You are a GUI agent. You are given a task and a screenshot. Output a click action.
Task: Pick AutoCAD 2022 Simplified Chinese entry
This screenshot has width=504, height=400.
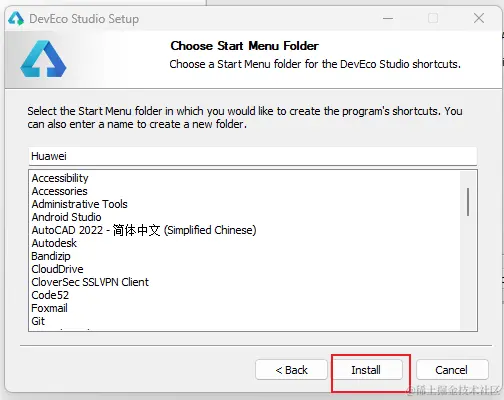144,230
